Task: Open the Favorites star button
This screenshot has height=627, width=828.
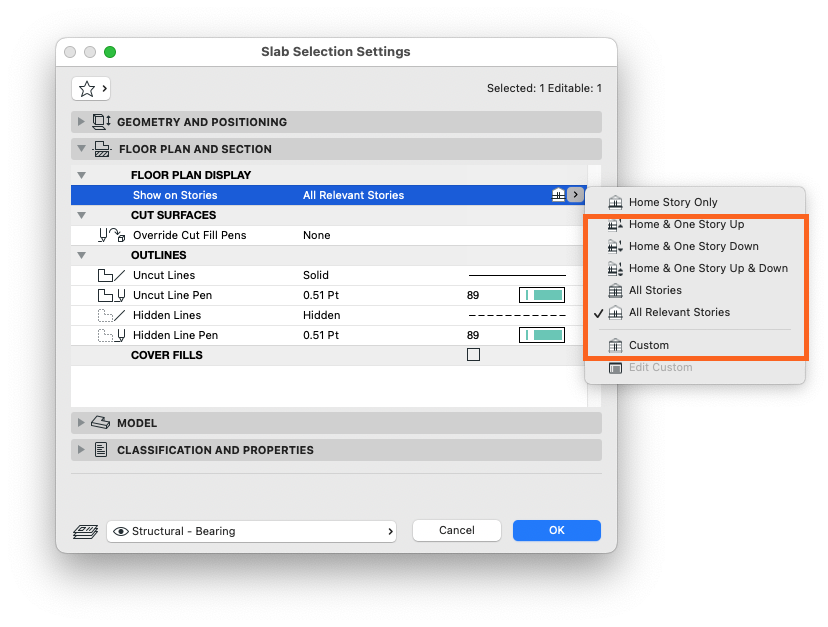Action: [91, 89]
